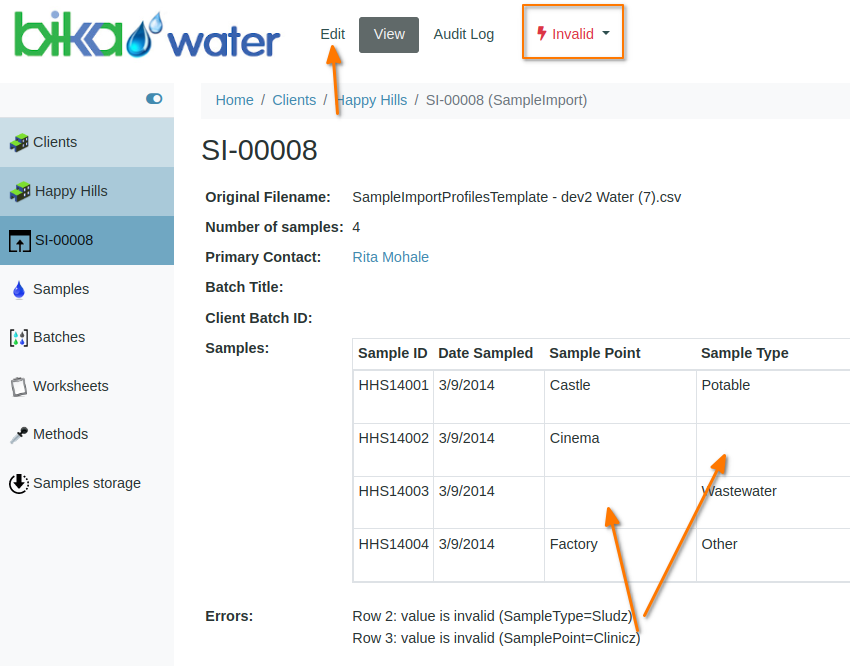
Task: Click the Sample Type column header
Action: (744, 353)
